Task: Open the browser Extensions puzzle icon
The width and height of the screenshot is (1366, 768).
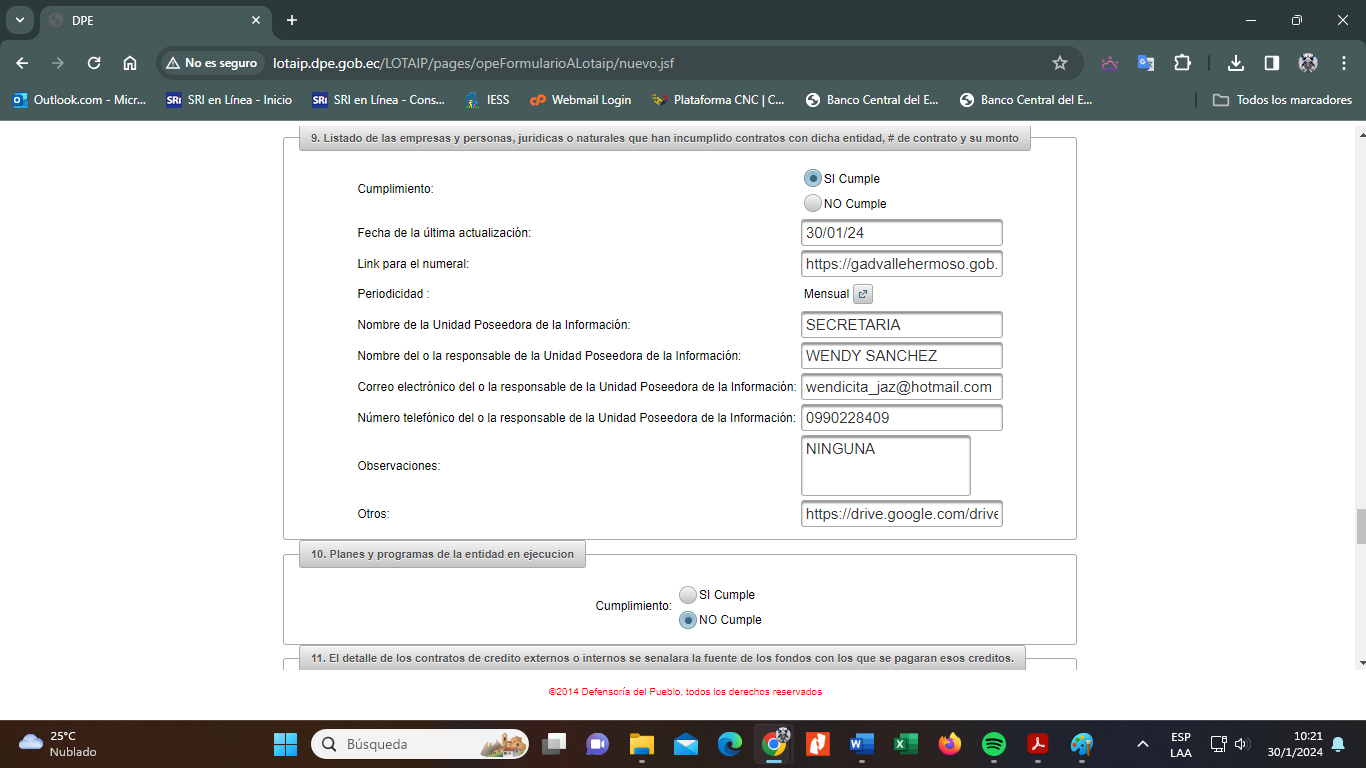Action: pos(1182,63)
